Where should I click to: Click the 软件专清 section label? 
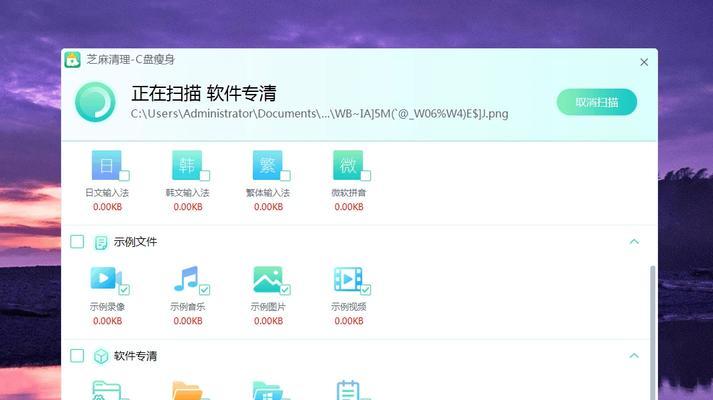[x=135, y=356]
